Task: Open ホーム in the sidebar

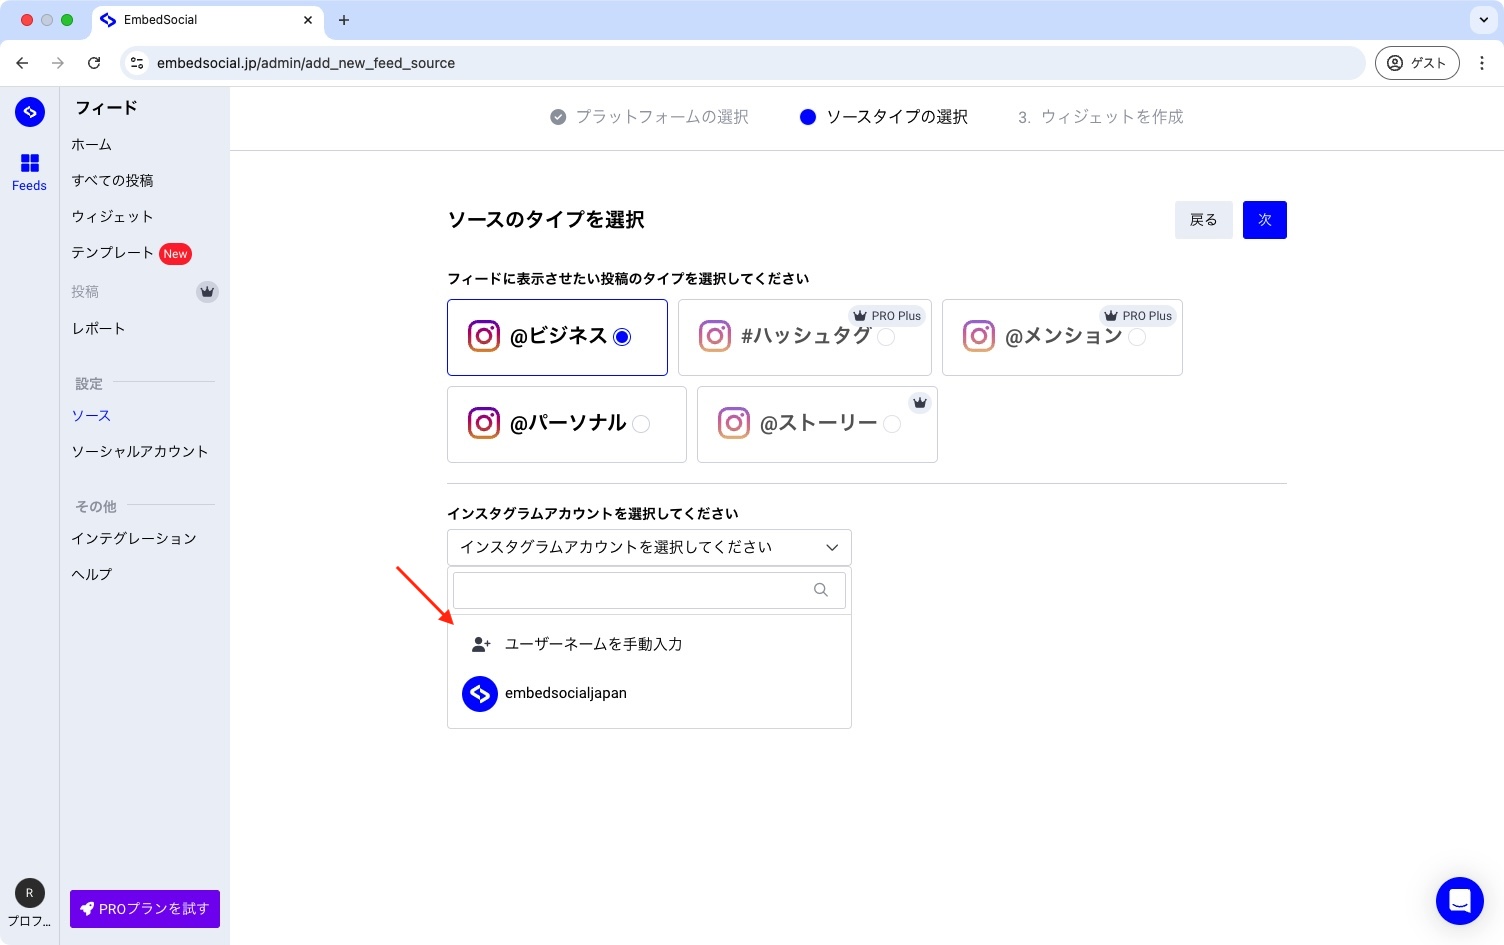Action: pyautogui.click(x=92, y=145)
